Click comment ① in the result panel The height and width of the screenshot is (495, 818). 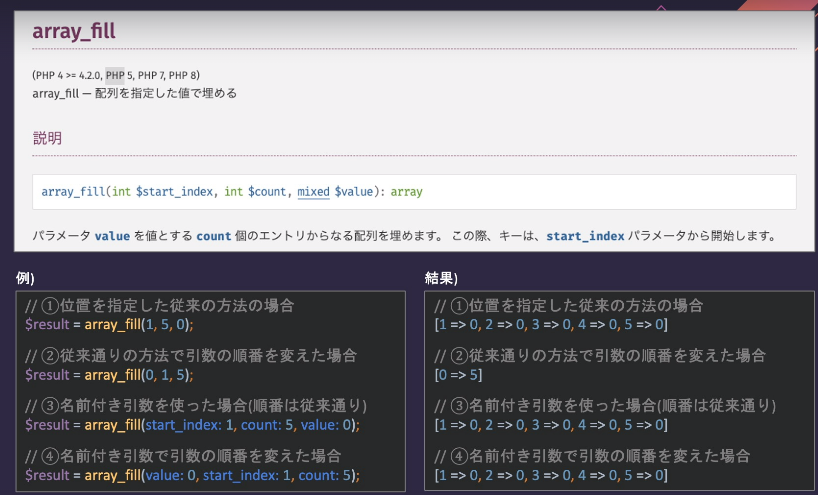coord(569,306)
